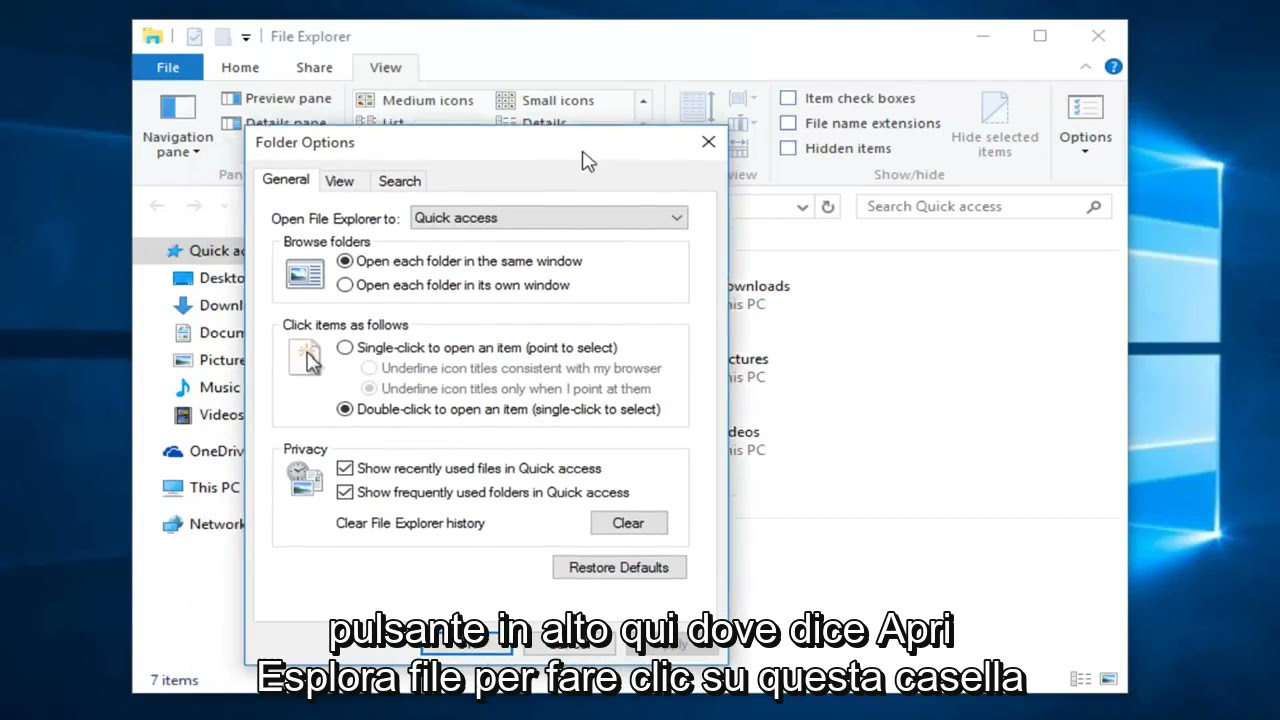Click the Properties icon in quick access toolbar
Viewport: 1280px width, 720px height.
tap(195, 37)
